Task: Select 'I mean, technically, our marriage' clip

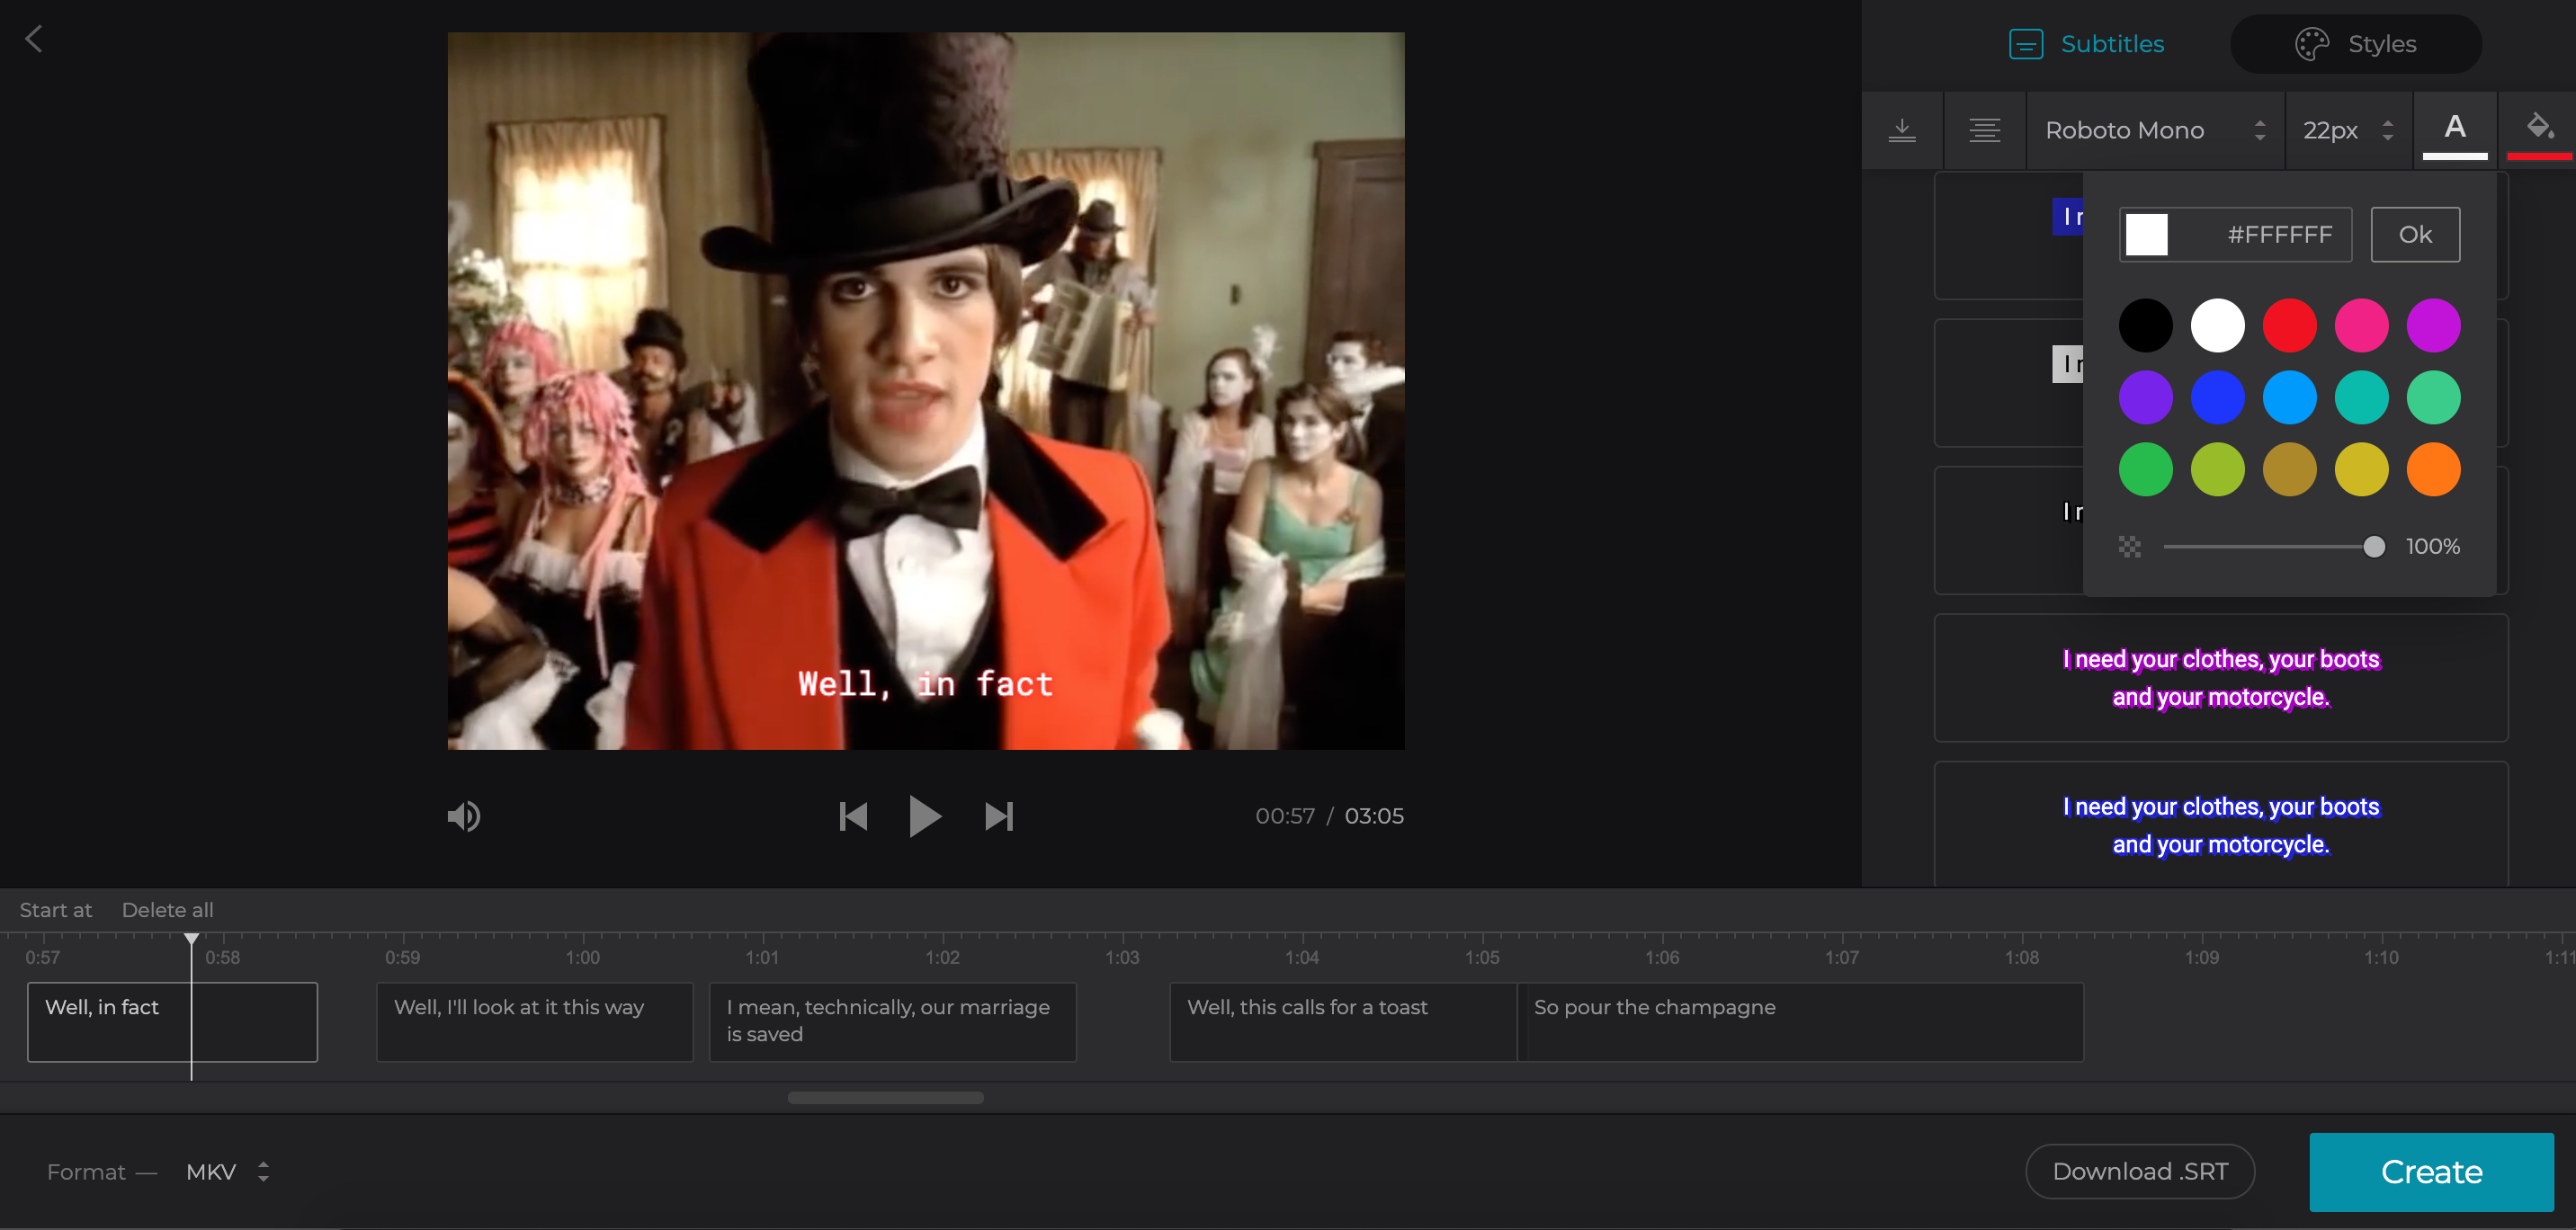Action: 892,1021
